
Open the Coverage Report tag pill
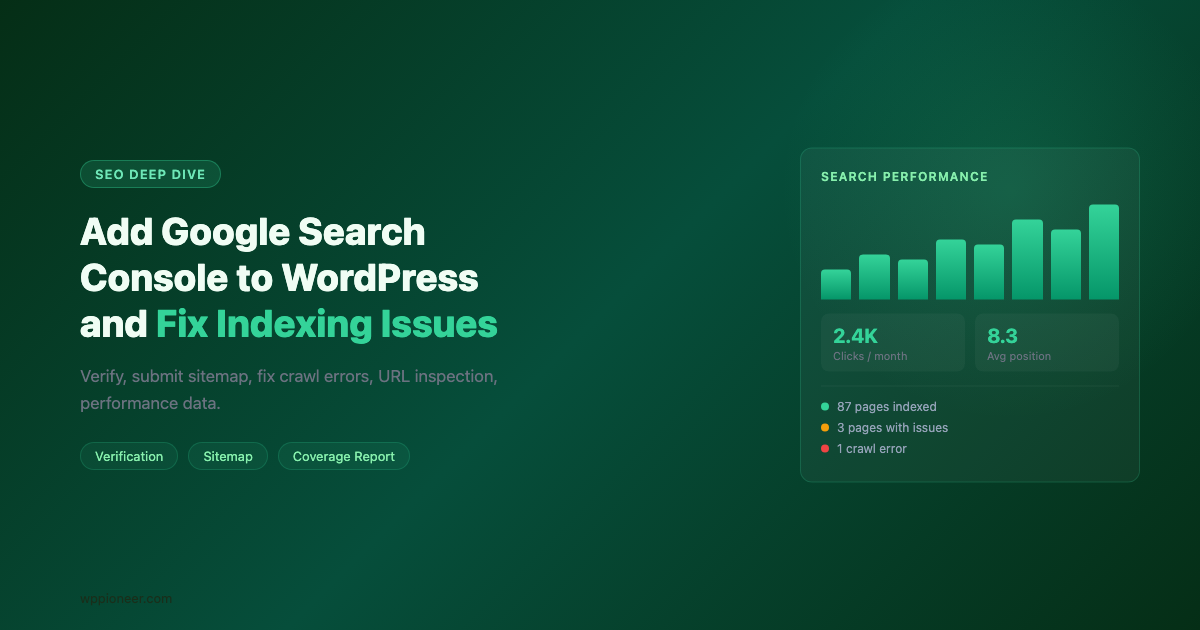(x=344, y=456)
